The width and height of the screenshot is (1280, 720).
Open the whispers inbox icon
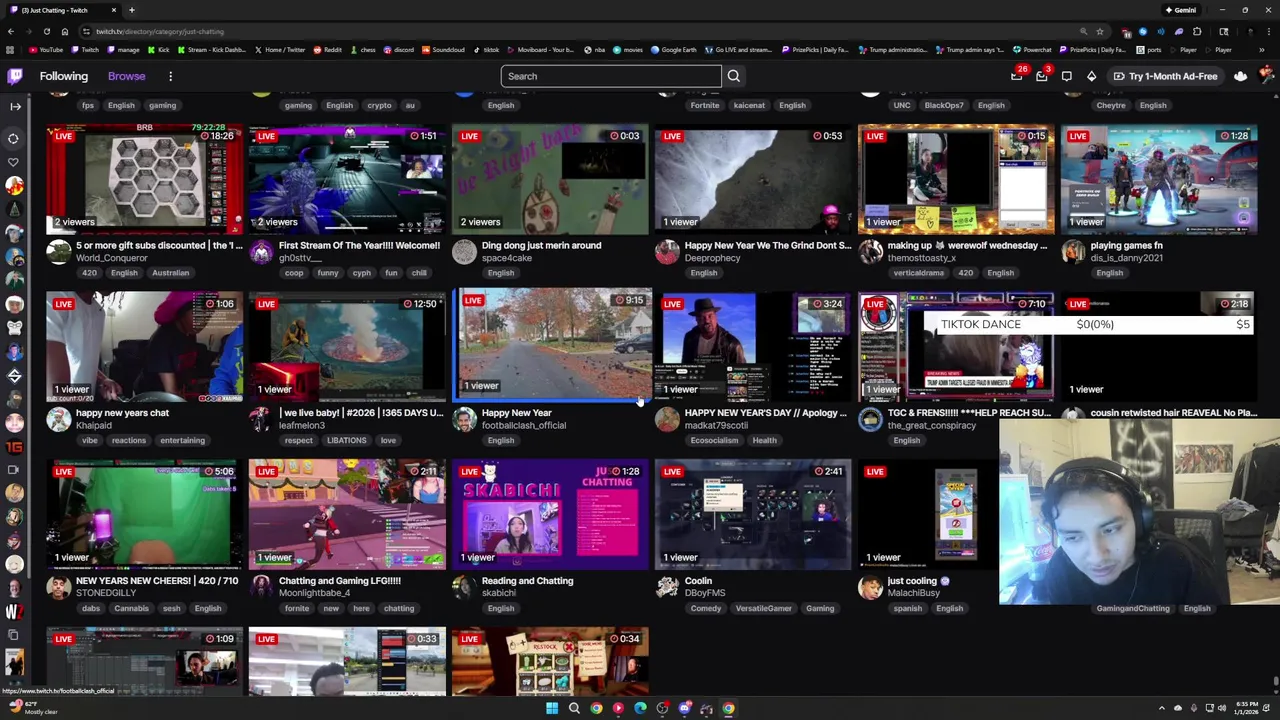coord(1042,76)
